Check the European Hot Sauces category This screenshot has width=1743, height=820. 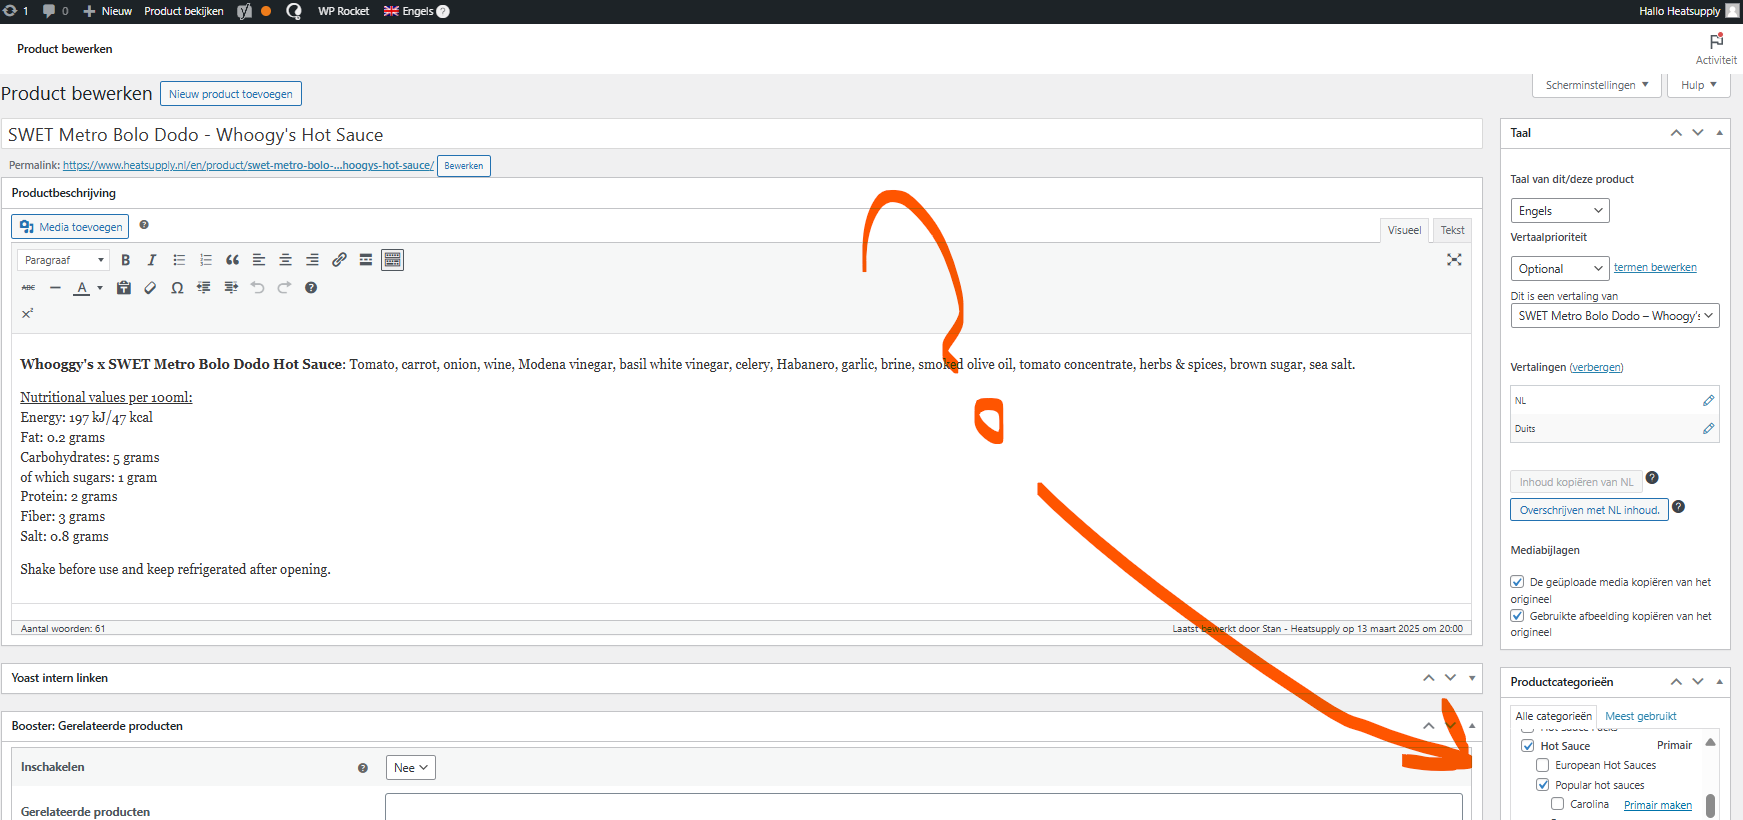(1543, 765)
